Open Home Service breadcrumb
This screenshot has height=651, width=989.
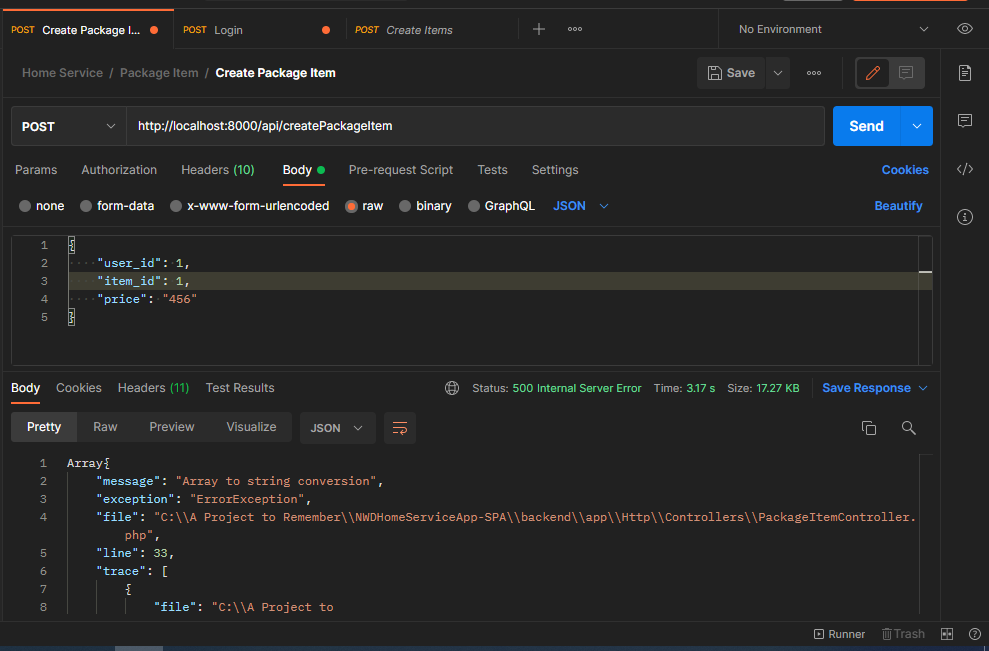(x=62, y=73)
